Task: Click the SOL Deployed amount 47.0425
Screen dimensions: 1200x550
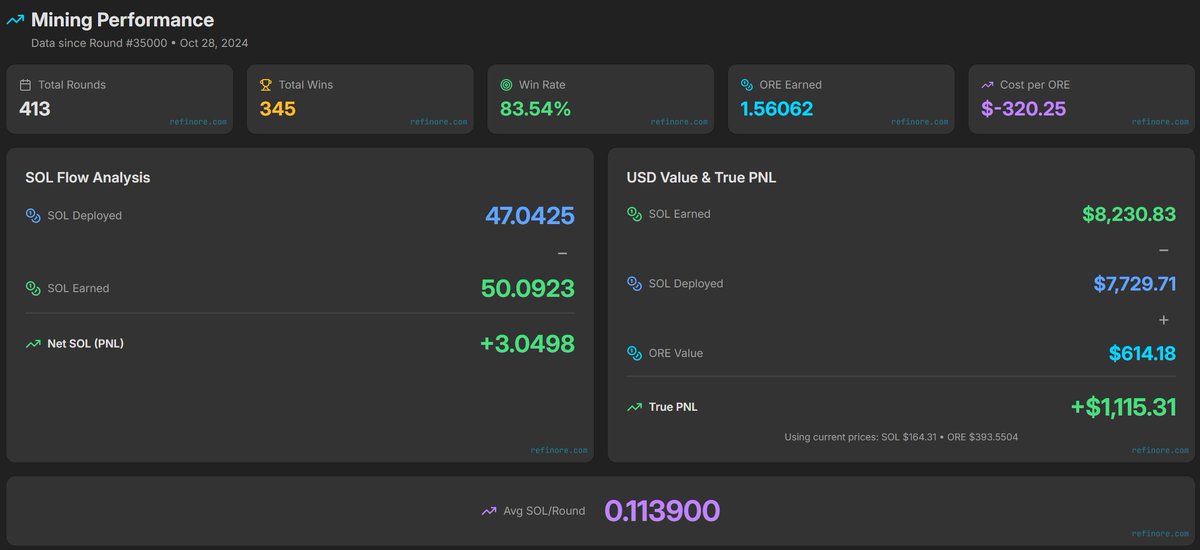Action: pos(530,215)
